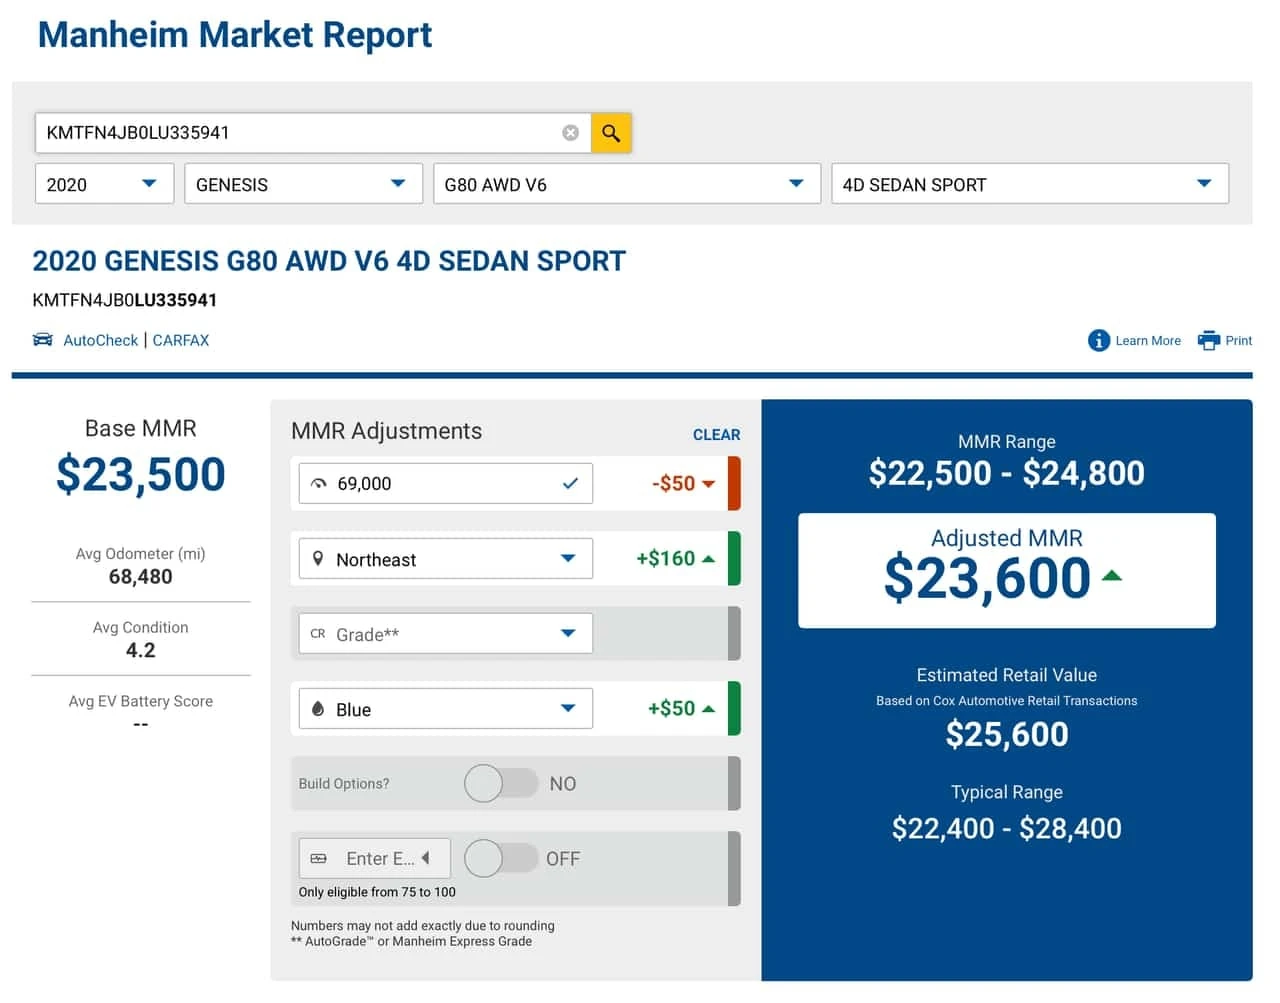
Task: Open the year 2020 dropdown
Action: tap(104, 184)
